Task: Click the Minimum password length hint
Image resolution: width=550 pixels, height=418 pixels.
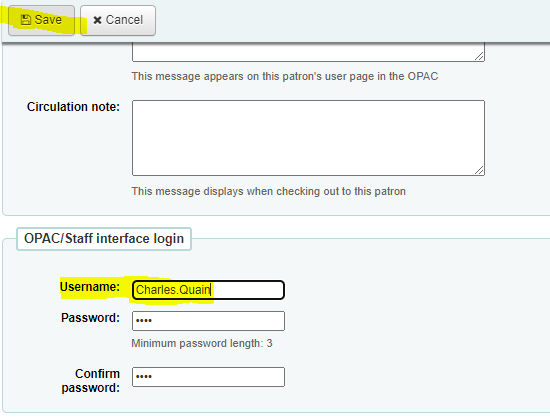Action: pos(202,343)
